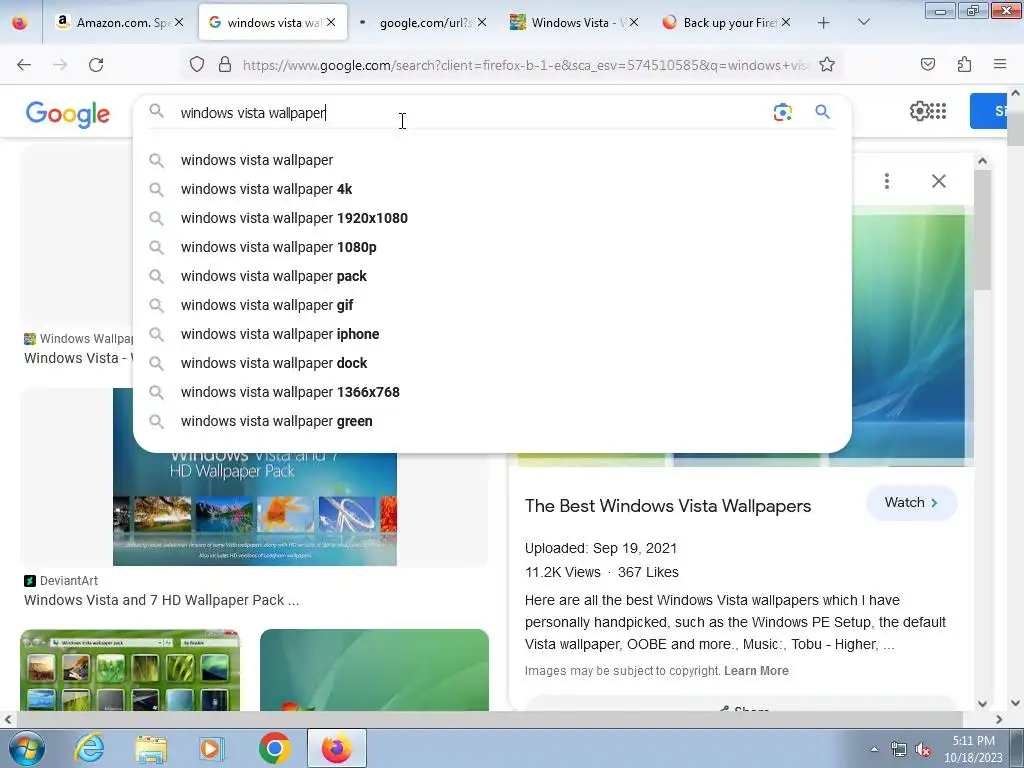This screenshot has width=1024, height=768.
Task: Open the tracking protection shield icon
Action: tap(197, 65)
